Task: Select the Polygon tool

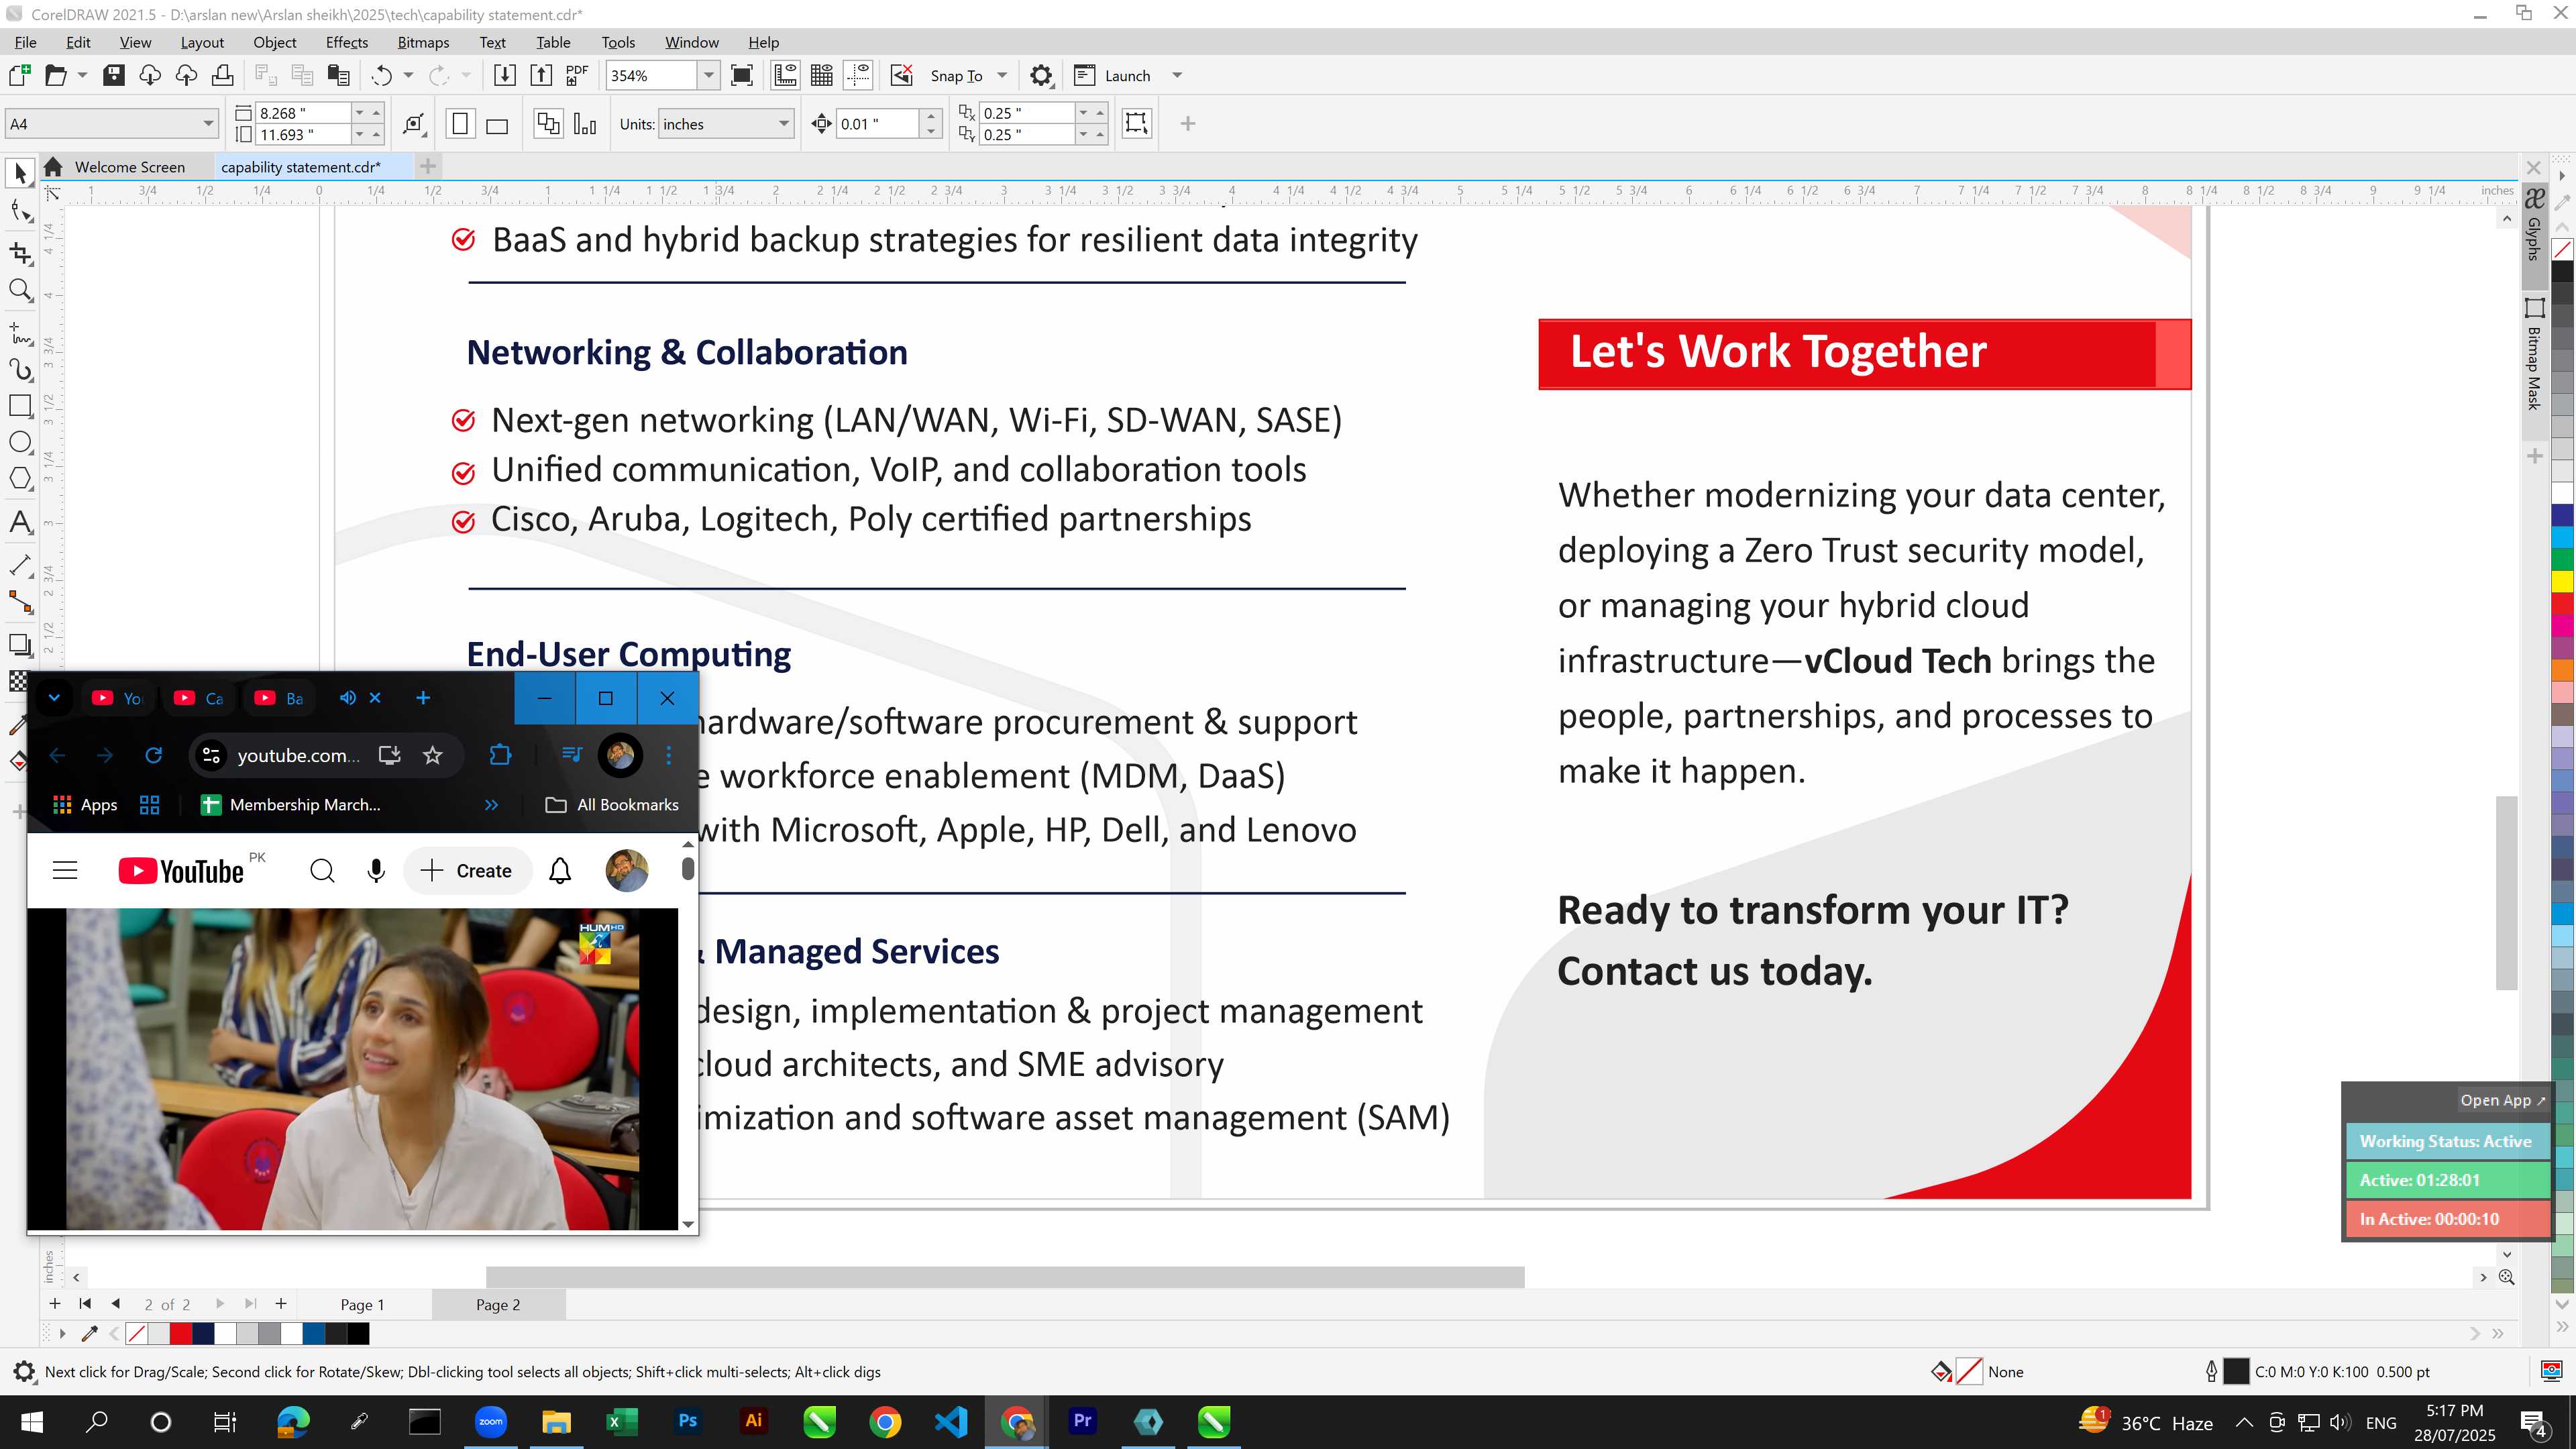Action: tap(20, 479)
